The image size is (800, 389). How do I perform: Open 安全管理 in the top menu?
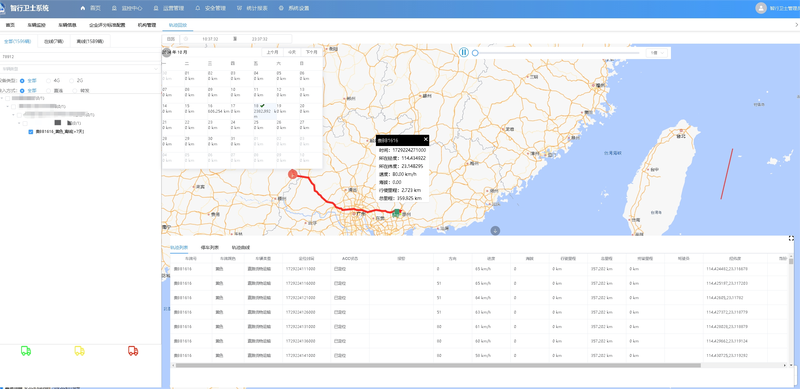[211, 9]
